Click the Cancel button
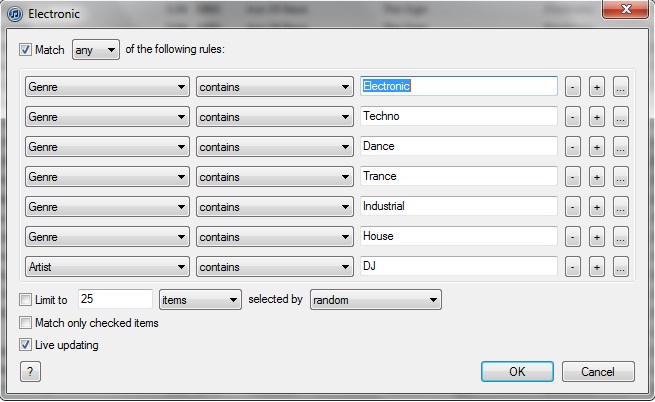655x402 pixels. [598, 372]
